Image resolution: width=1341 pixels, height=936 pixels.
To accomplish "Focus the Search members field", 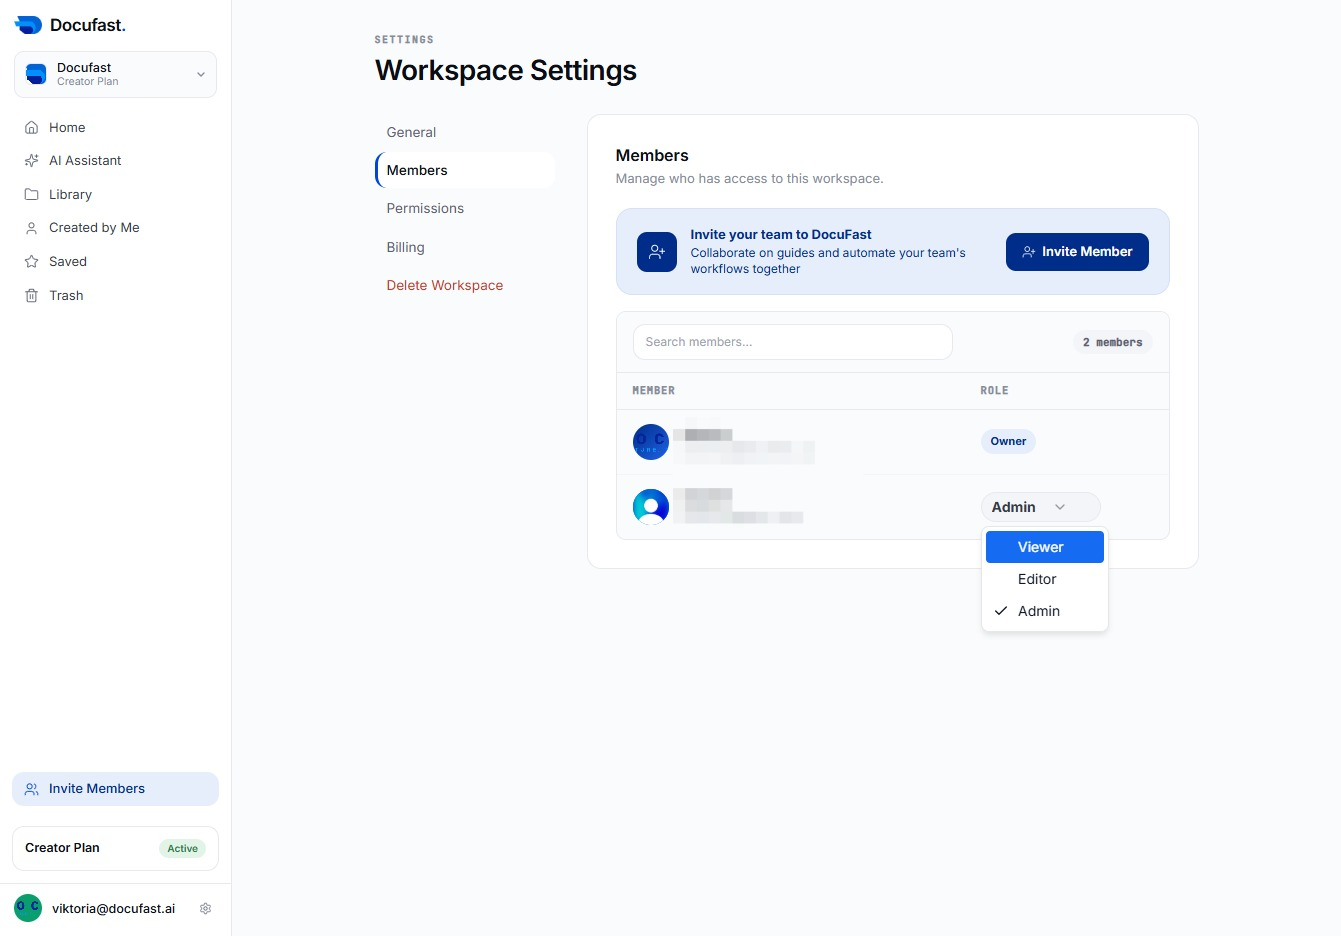I will coord(793,342).
